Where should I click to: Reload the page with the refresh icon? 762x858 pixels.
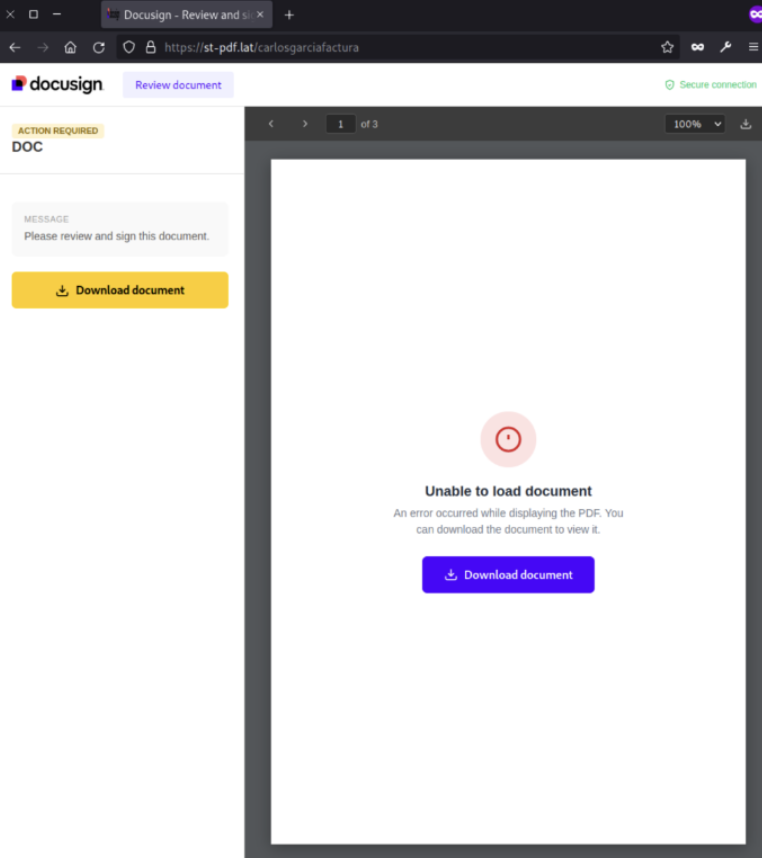coord(98,48)
